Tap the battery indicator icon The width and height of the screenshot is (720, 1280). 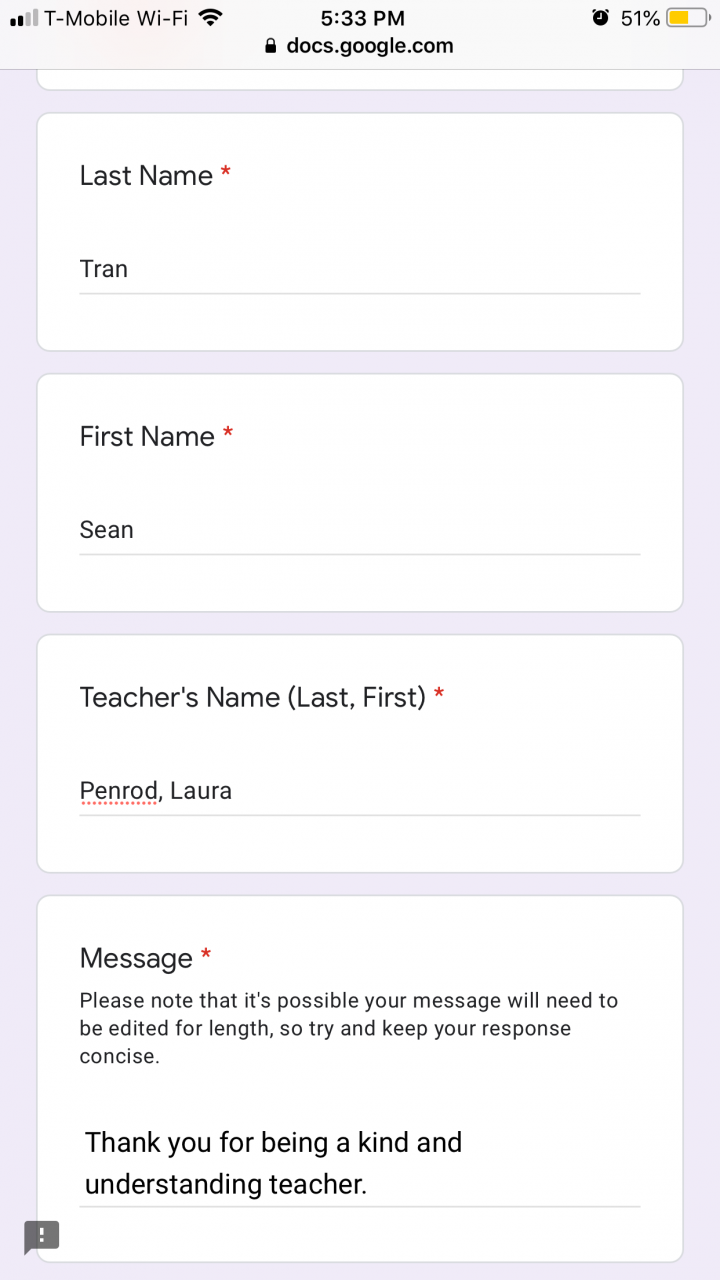pyautogui.click(x=687, y=18)
